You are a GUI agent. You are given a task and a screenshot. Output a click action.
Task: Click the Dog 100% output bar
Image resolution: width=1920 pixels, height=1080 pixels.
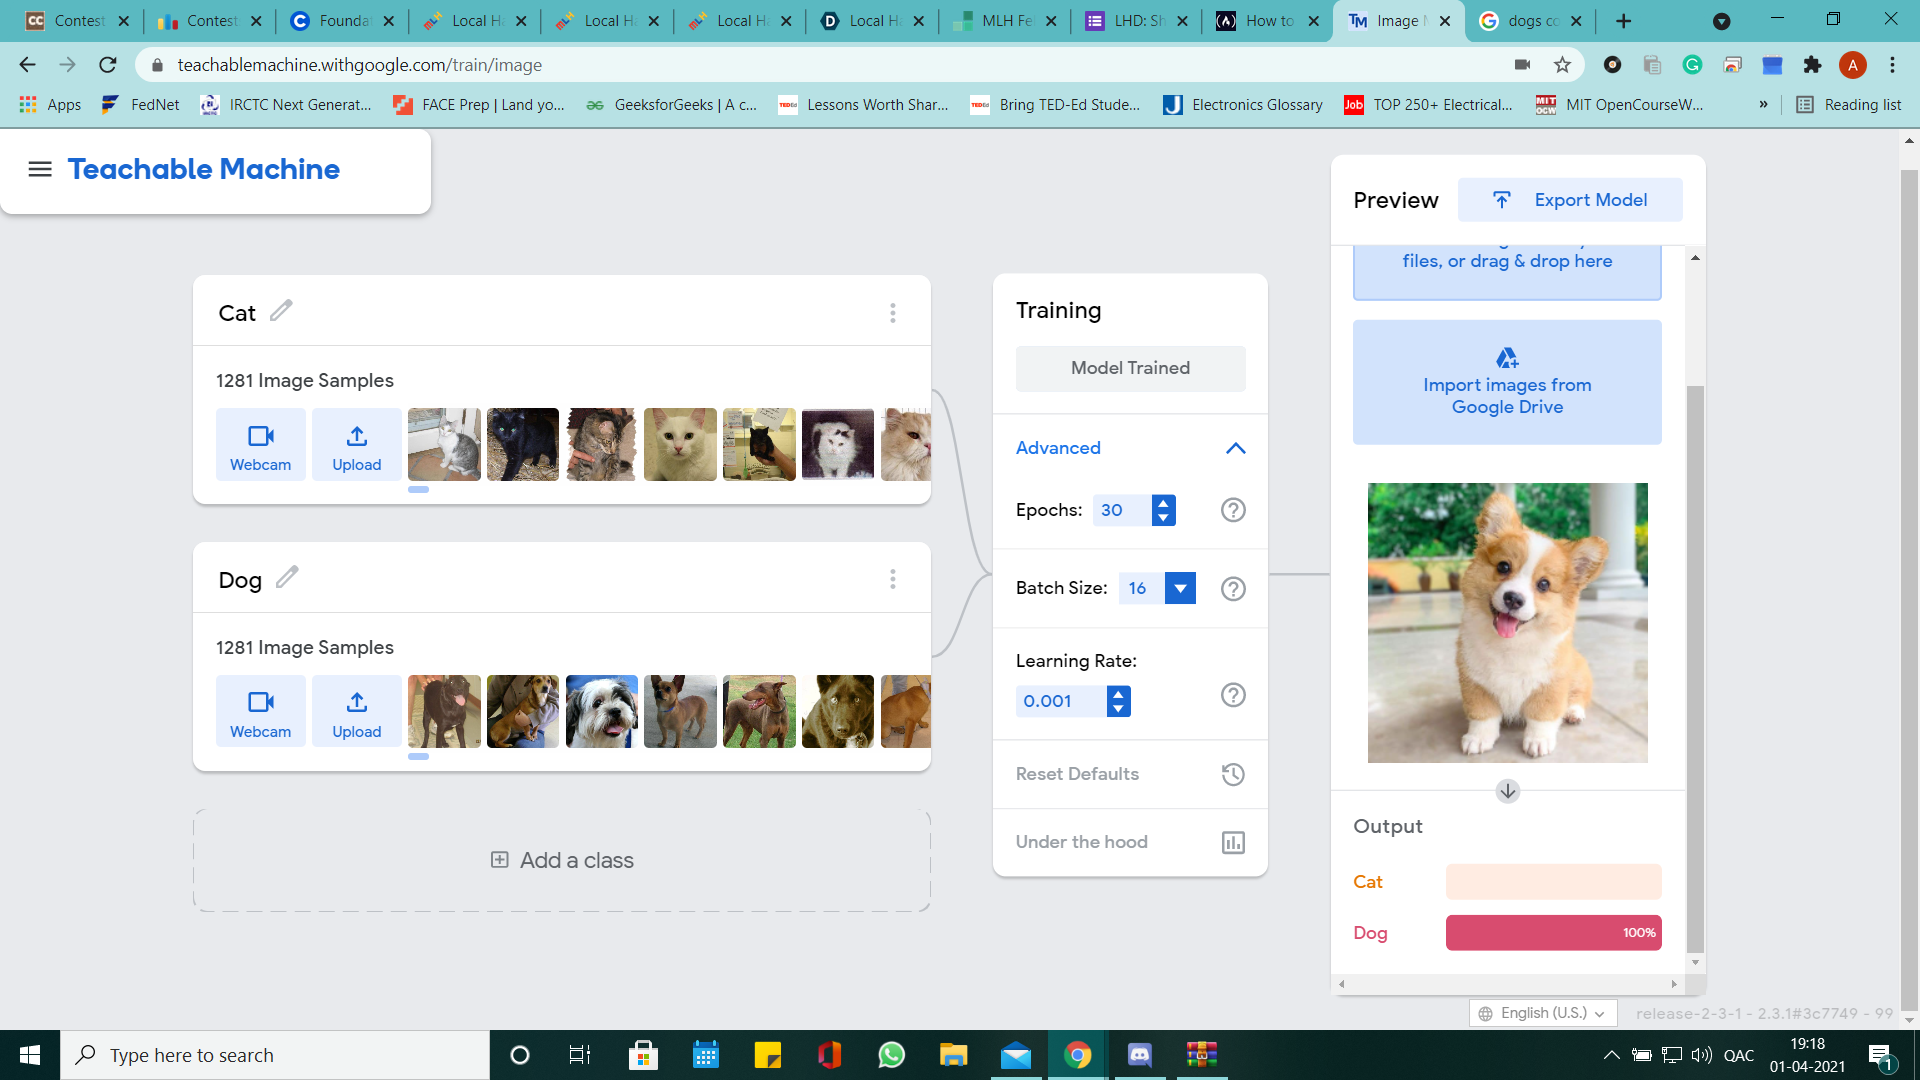click(x=1553, y=933)
